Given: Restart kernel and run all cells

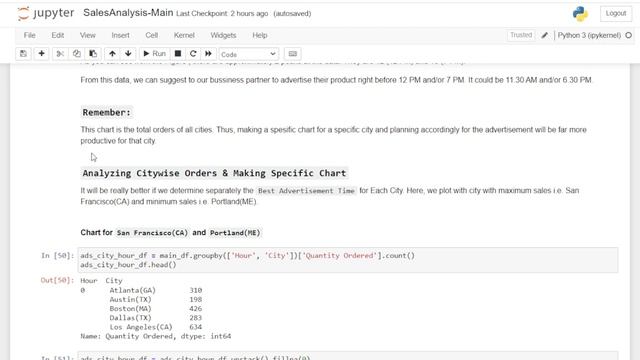Looking at the screenshot, I should pos(208,54).
